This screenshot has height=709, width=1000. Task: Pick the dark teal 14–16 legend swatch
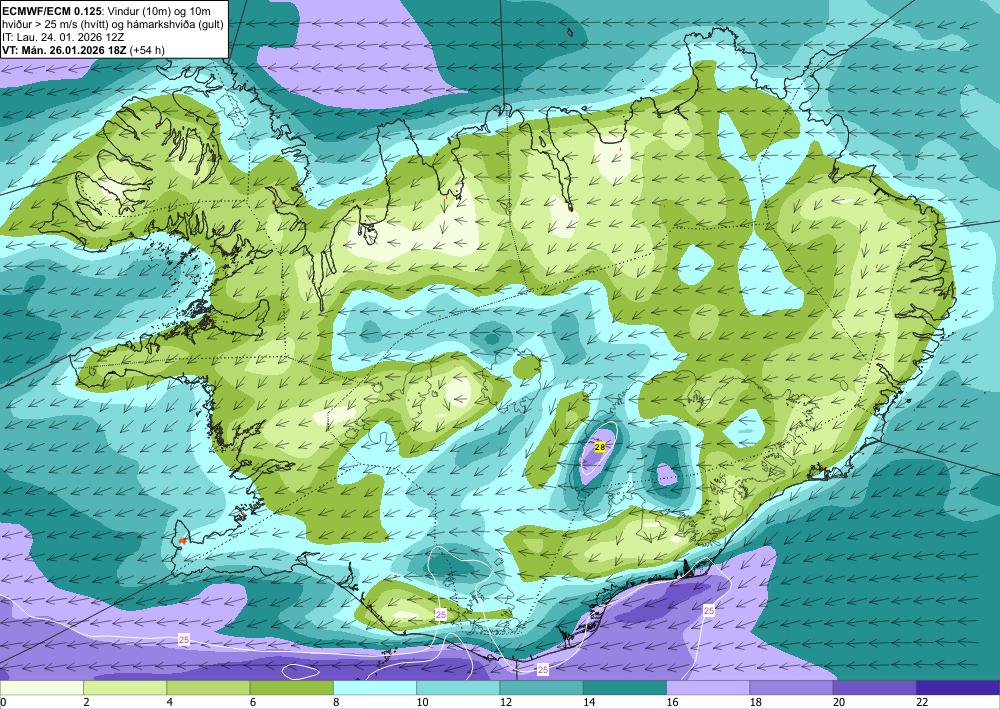click(x=625, y=688)
